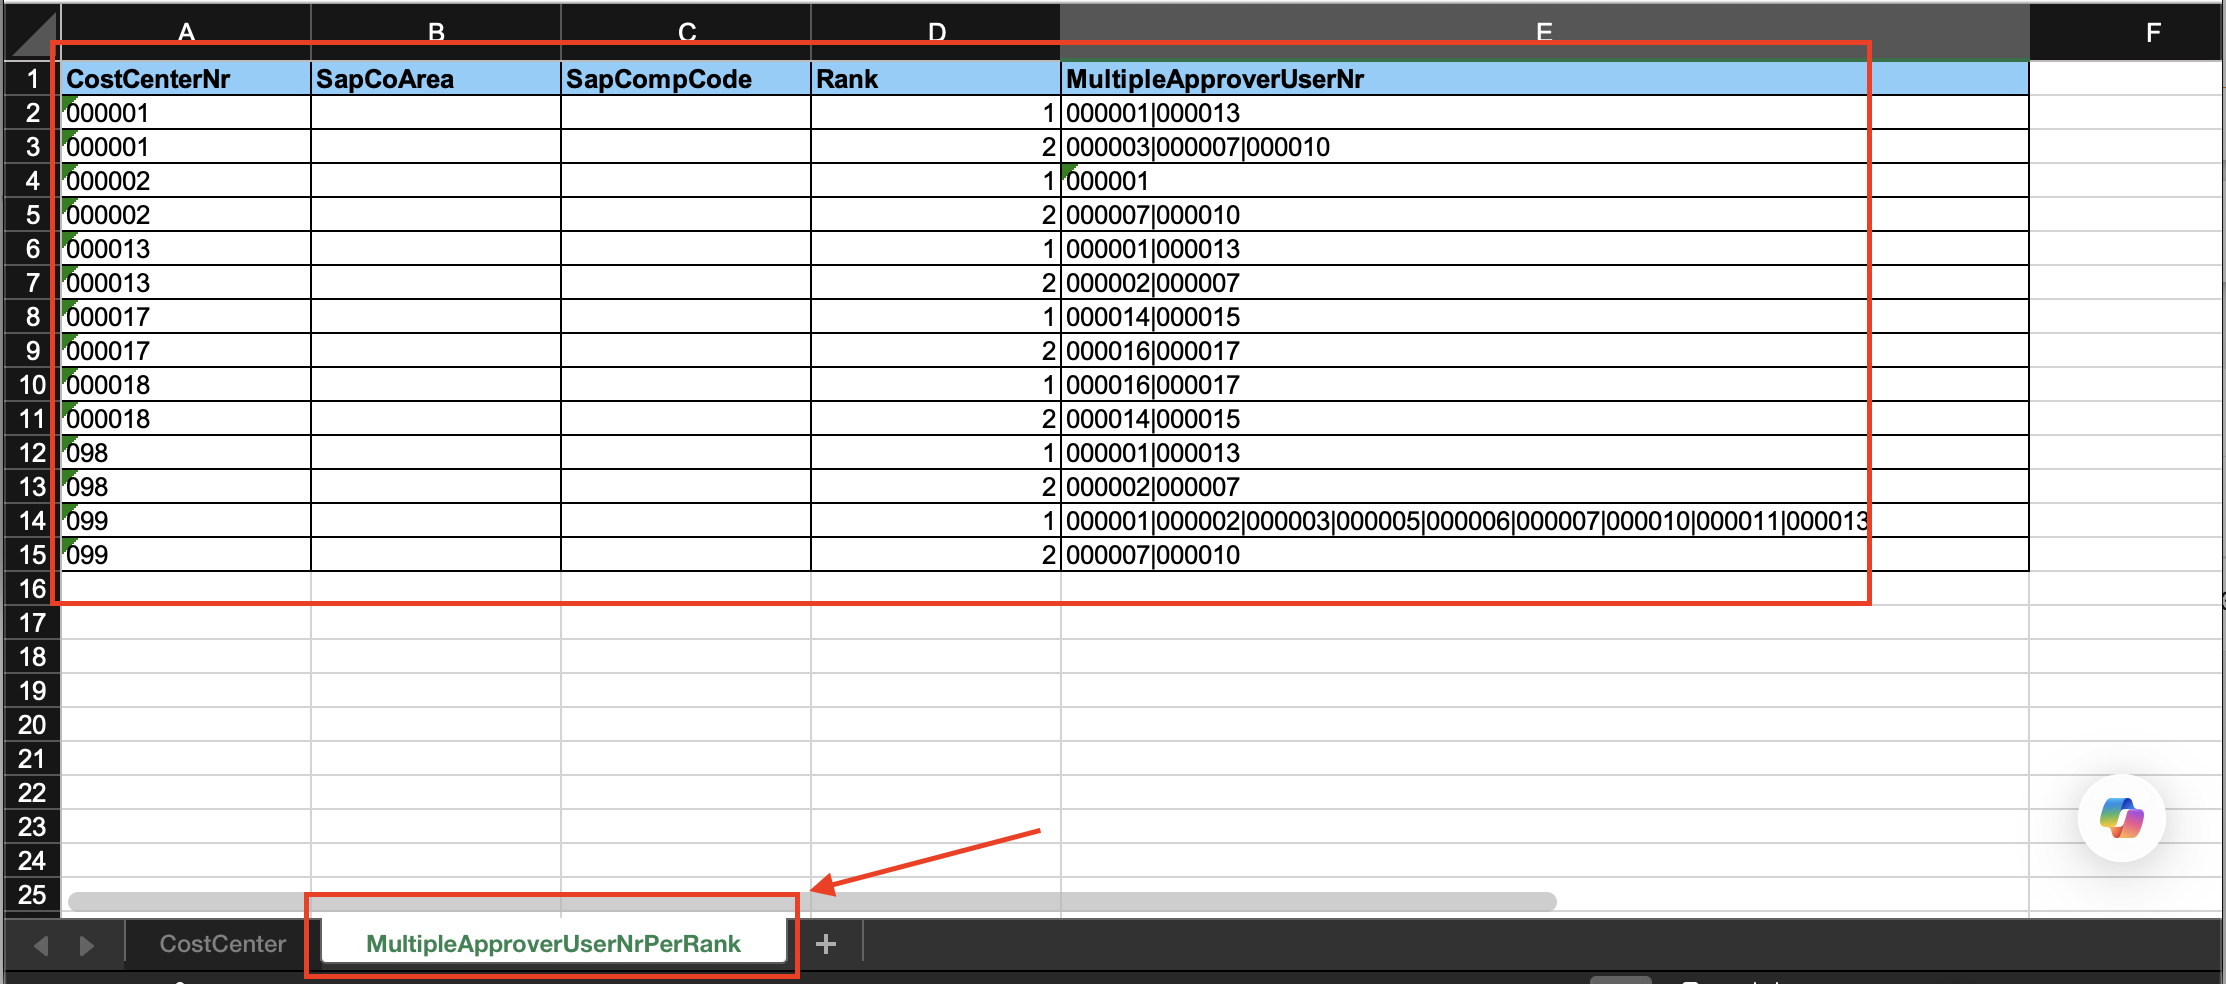Open the Copilot floating icon
Screen dimensions: 2226x984
coord(2121,818)
